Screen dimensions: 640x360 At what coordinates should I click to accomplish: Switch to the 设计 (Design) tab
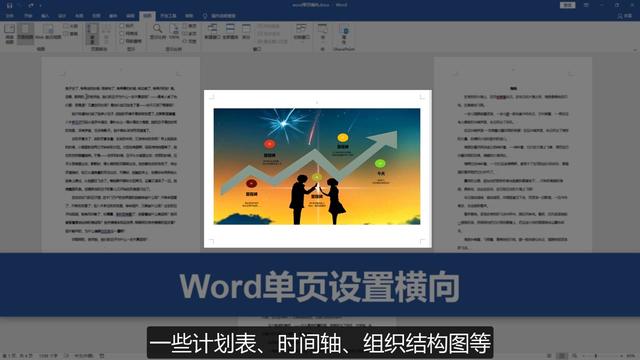click(62, 16)
